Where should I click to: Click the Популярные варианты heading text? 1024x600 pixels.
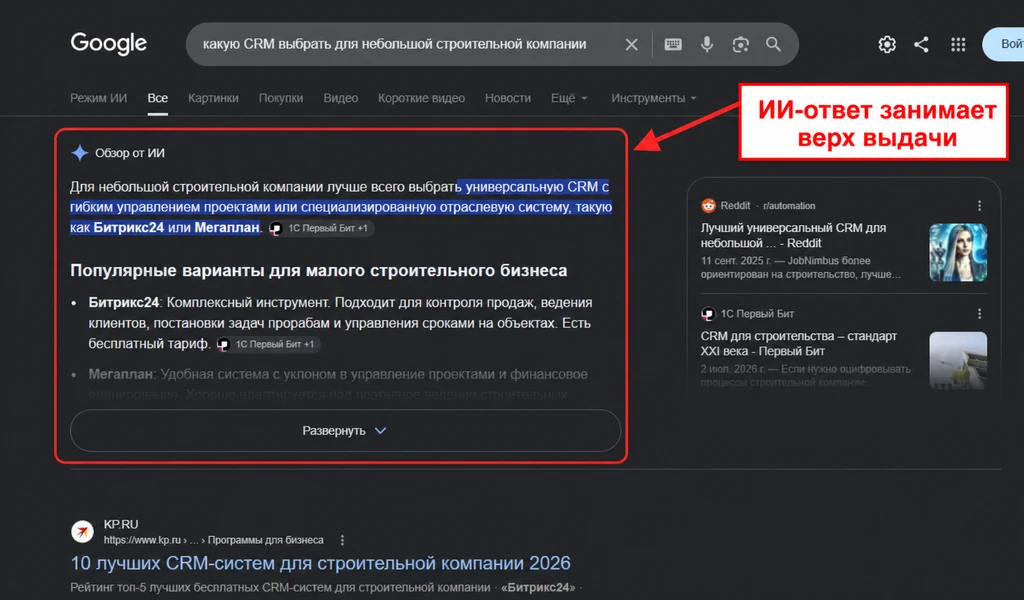point(319,270)
